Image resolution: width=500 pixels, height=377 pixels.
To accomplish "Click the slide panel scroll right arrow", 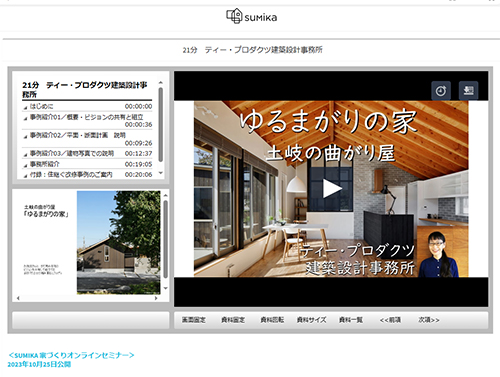I will tap(156, 298).
